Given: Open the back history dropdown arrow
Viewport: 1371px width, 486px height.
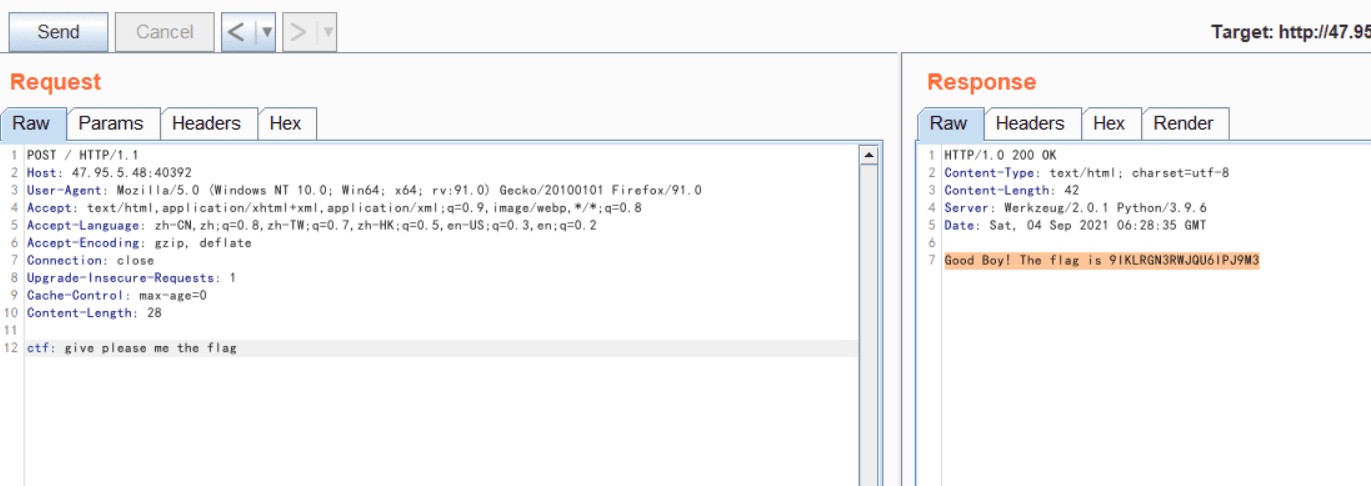Looking at the screenshot, I should click(x=266, y=32).
